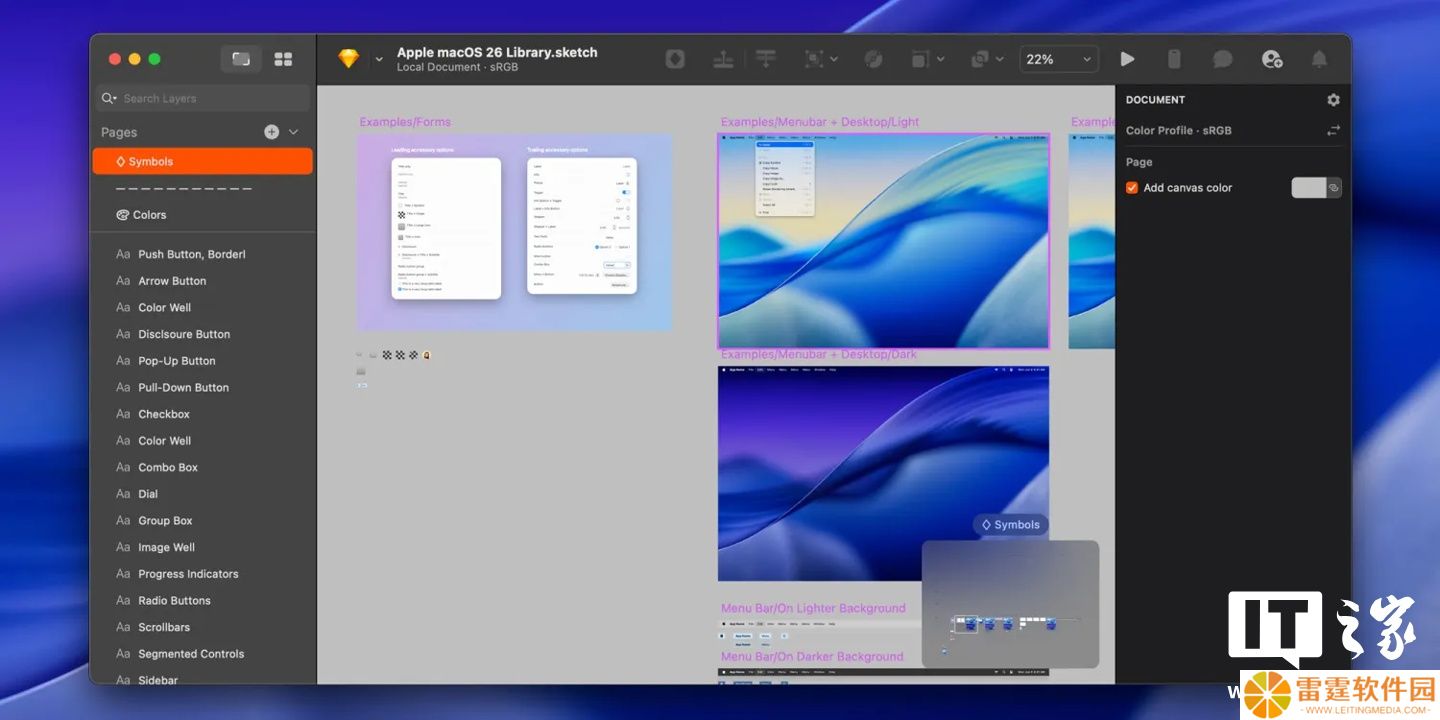Select the Examples/Forms artboard title
Screen dimensions: 1440x720
tap(405, 122)
